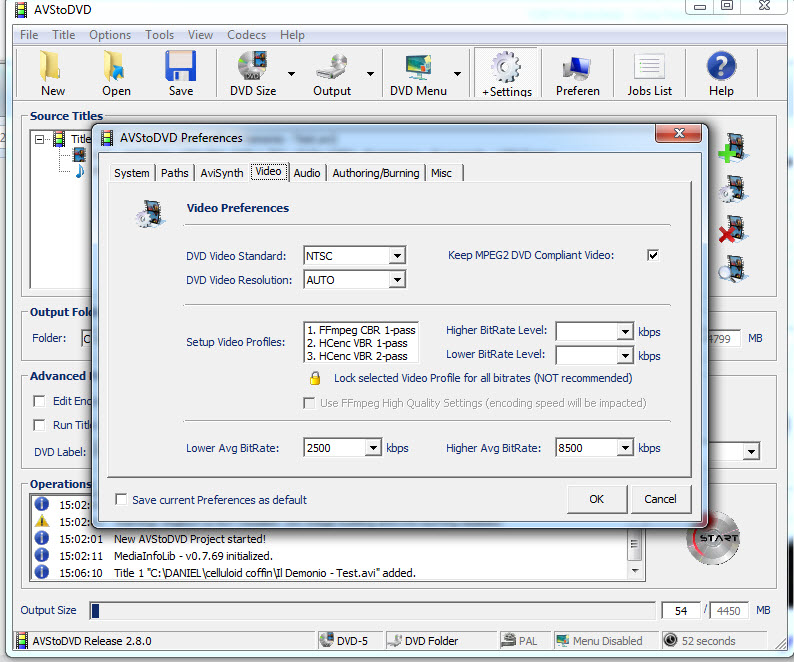Click the output size 54 value field
This screenshot has height=662, width=794.
(681, 610)
